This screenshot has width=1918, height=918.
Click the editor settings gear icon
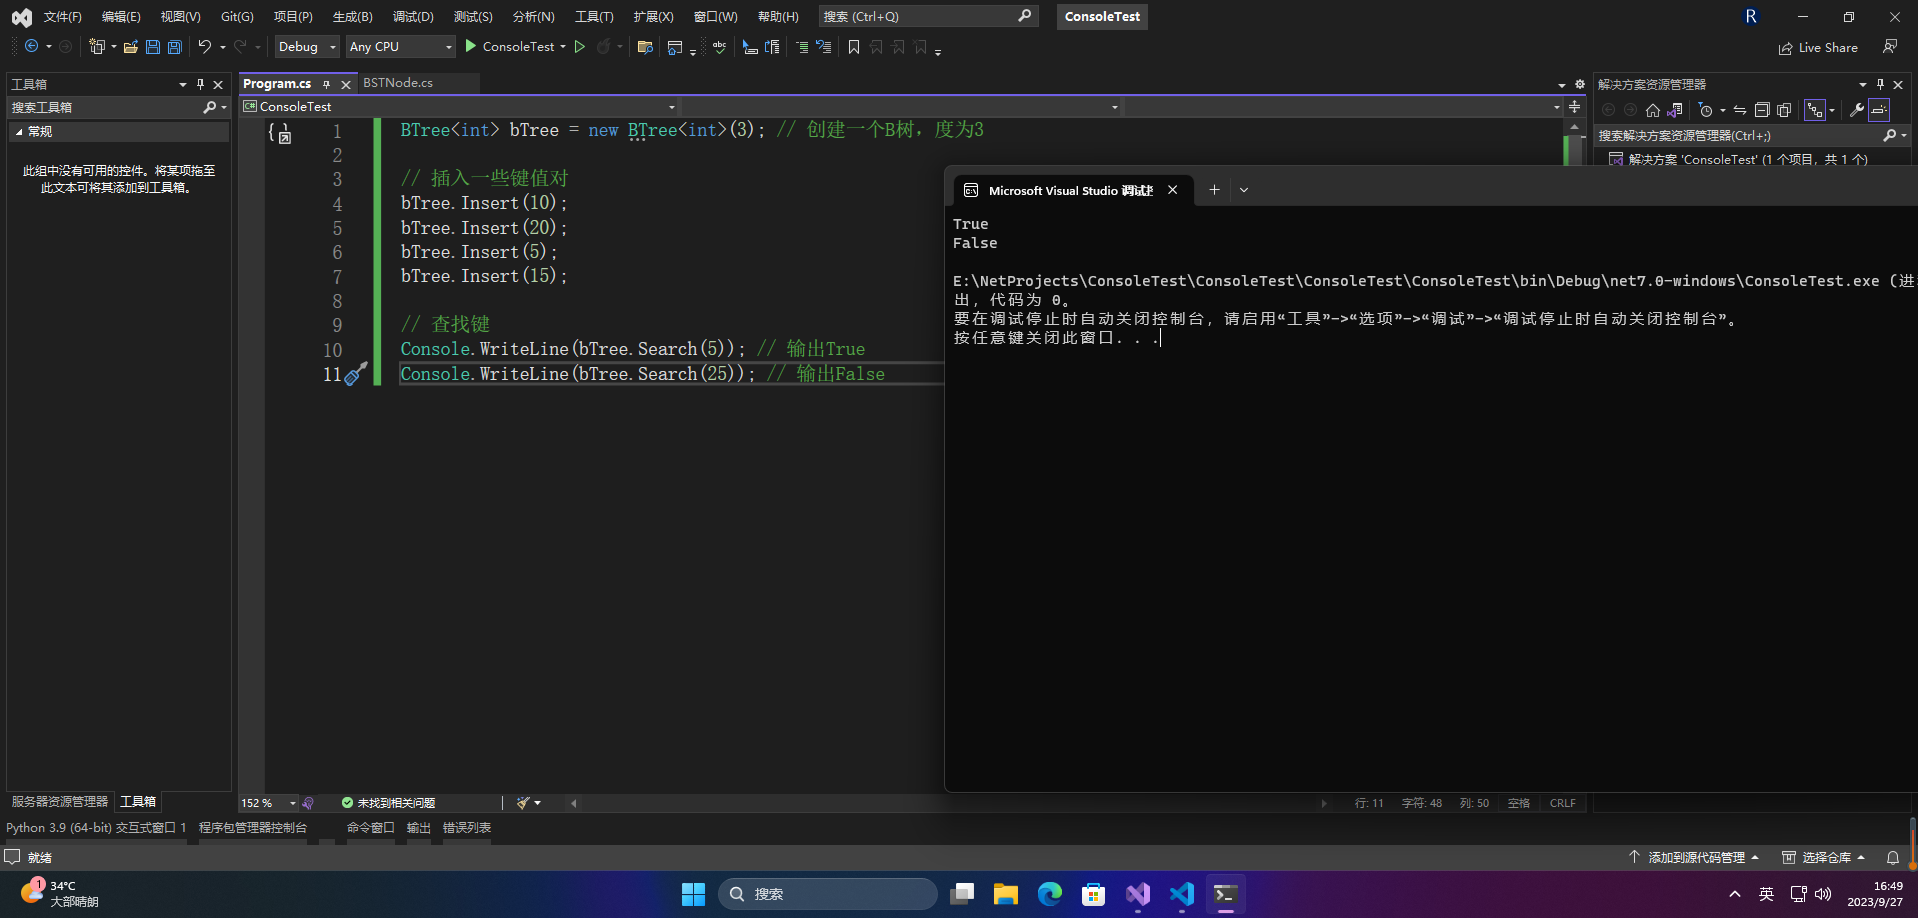pos(1580,85)
